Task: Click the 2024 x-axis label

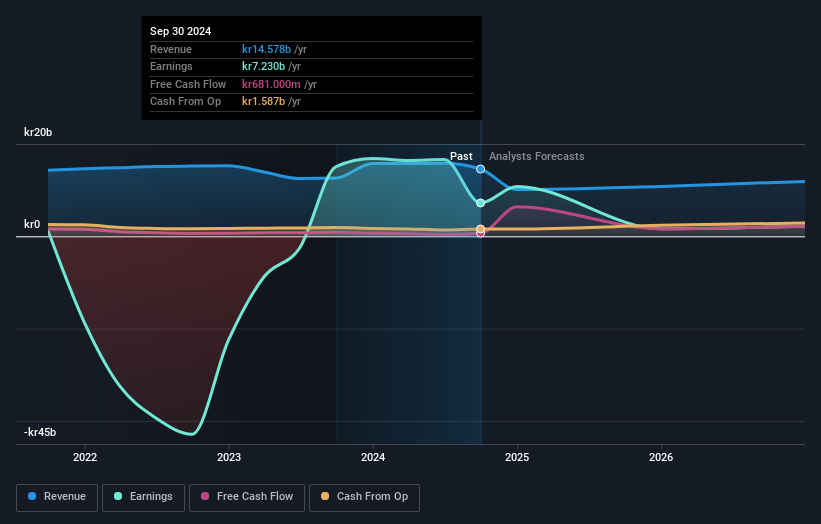Action: coord(373,457)
